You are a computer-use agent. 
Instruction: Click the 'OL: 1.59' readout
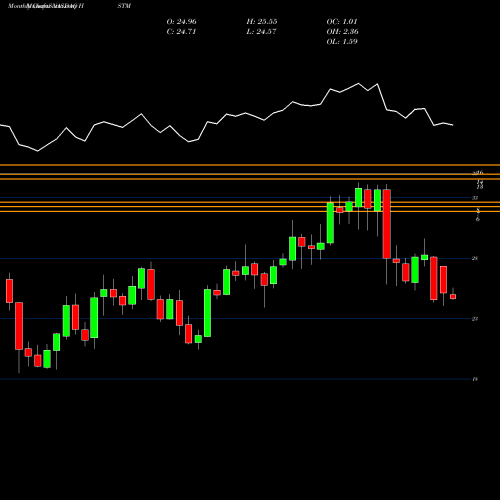click(x=342, y=42)
